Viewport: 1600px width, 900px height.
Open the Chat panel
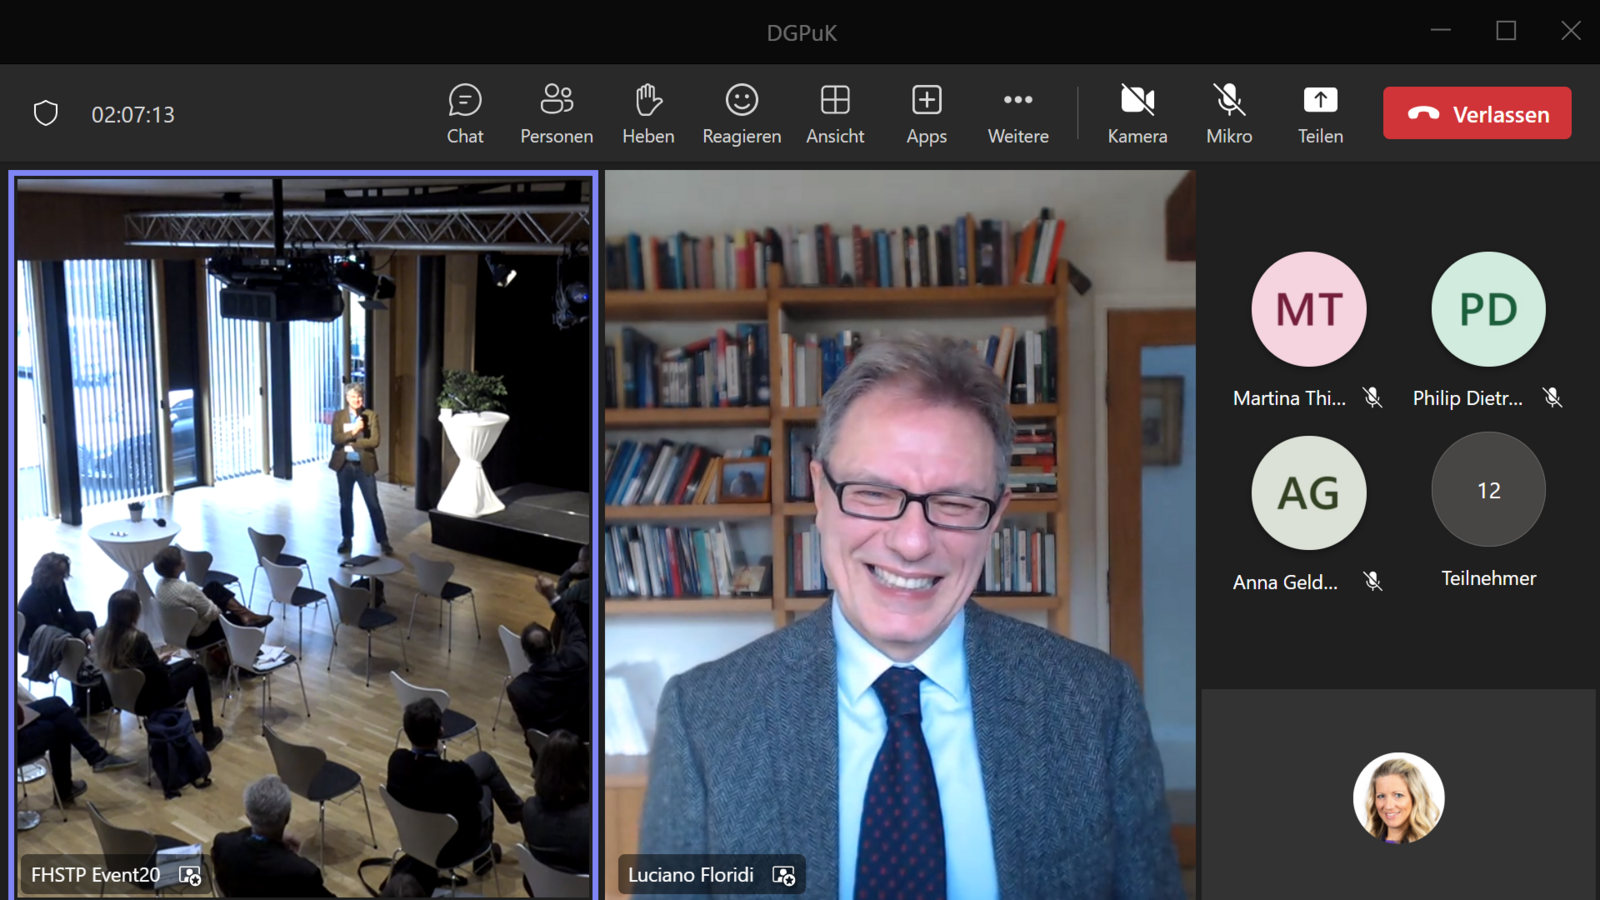click(465, 114)
